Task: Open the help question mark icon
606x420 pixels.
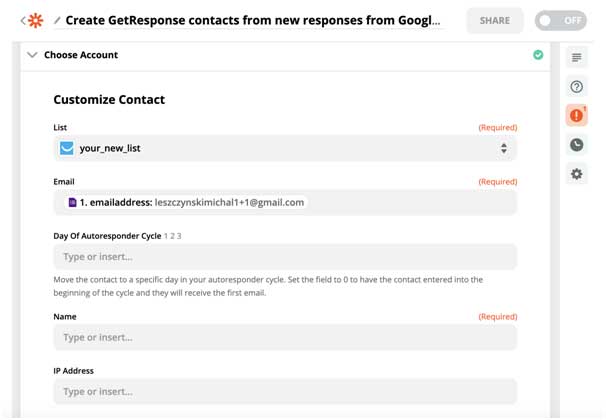Action: click(576, 87)
